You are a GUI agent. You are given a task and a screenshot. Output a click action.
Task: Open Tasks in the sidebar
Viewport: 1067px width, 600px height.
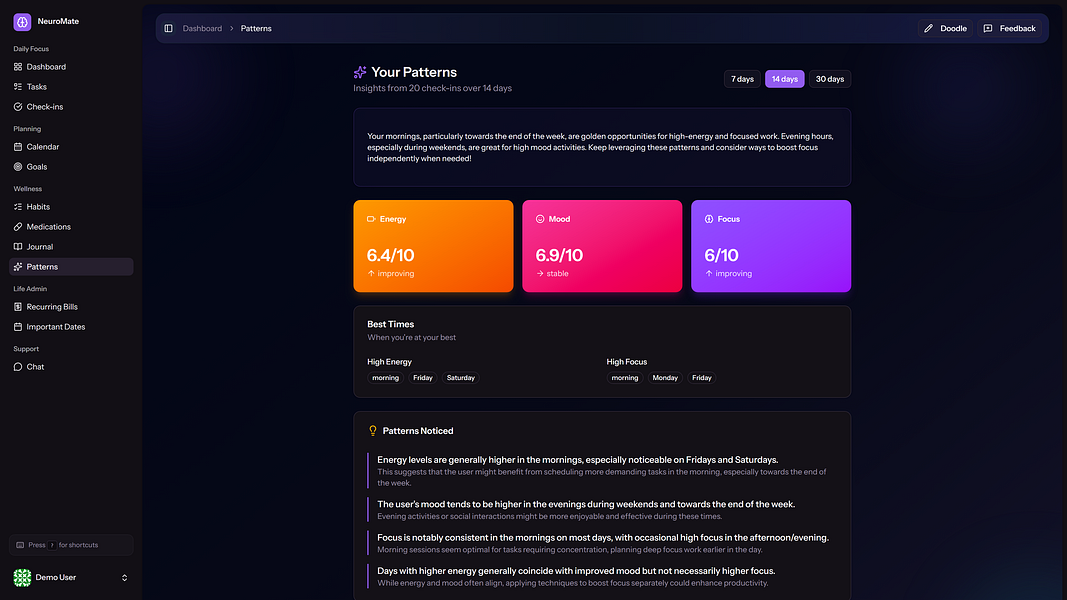click(71, 86)
